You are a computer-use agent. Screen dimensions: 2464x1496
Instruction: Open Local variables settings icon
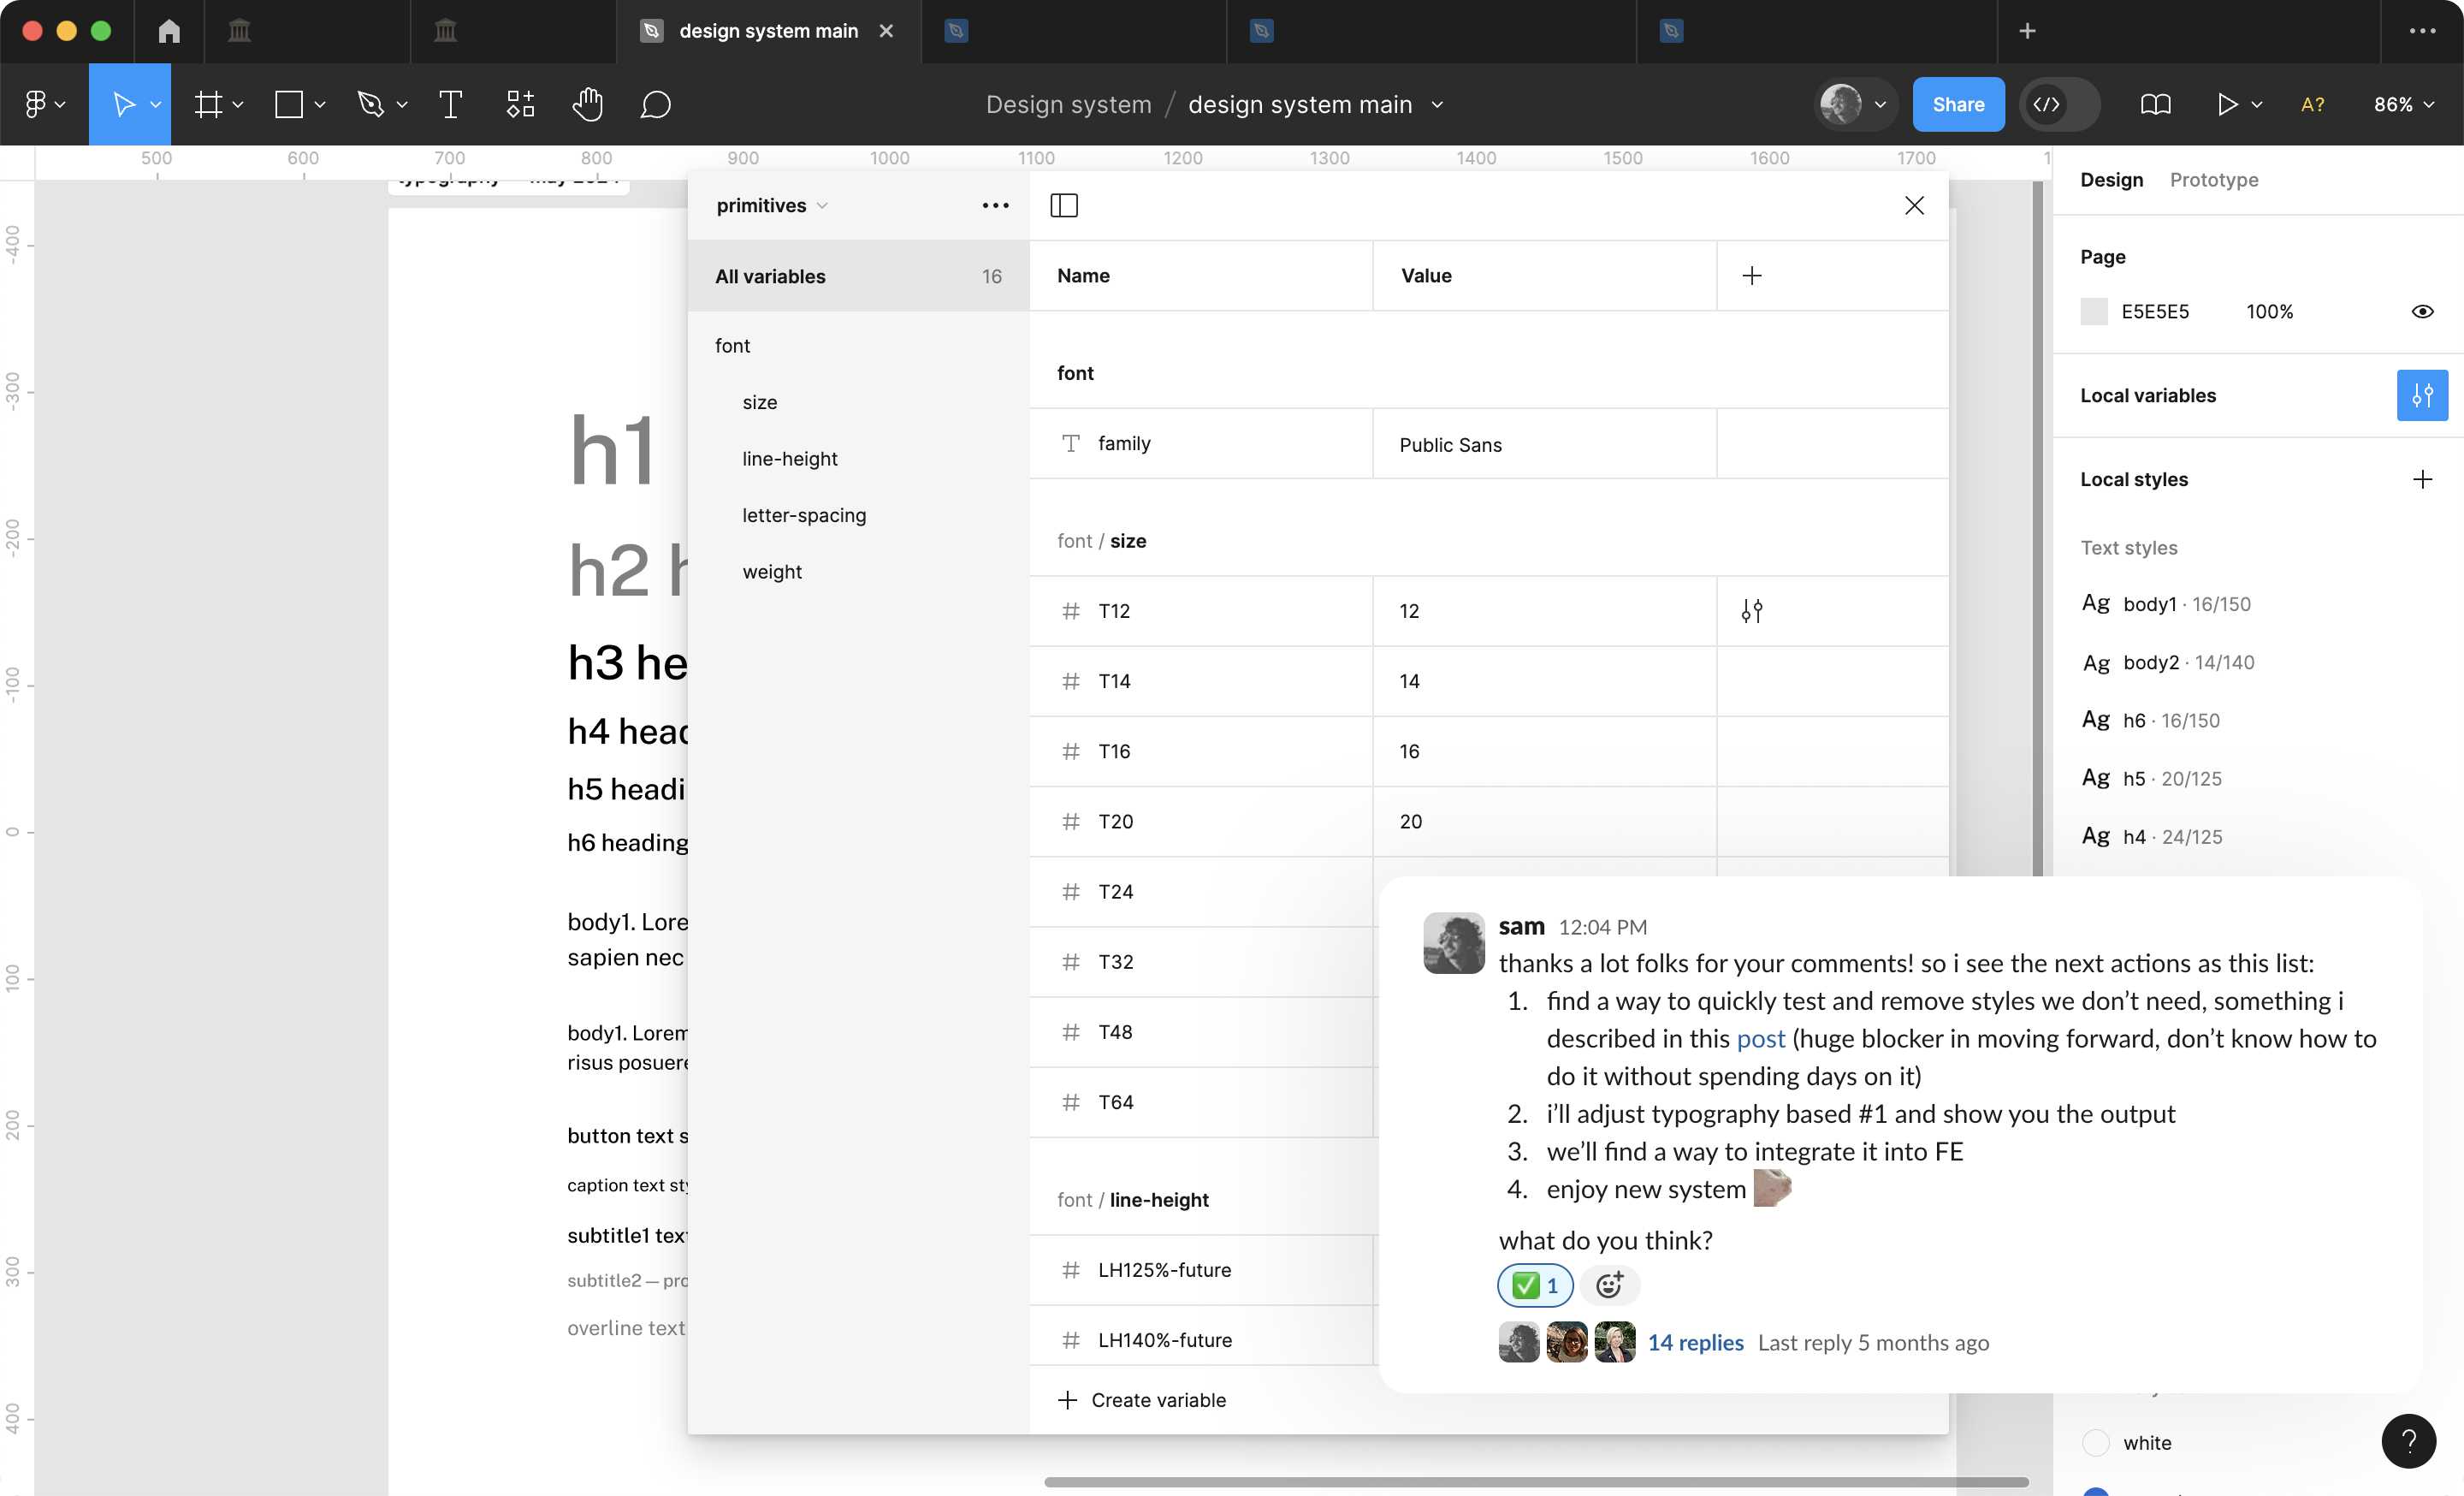click(2421, 395)
